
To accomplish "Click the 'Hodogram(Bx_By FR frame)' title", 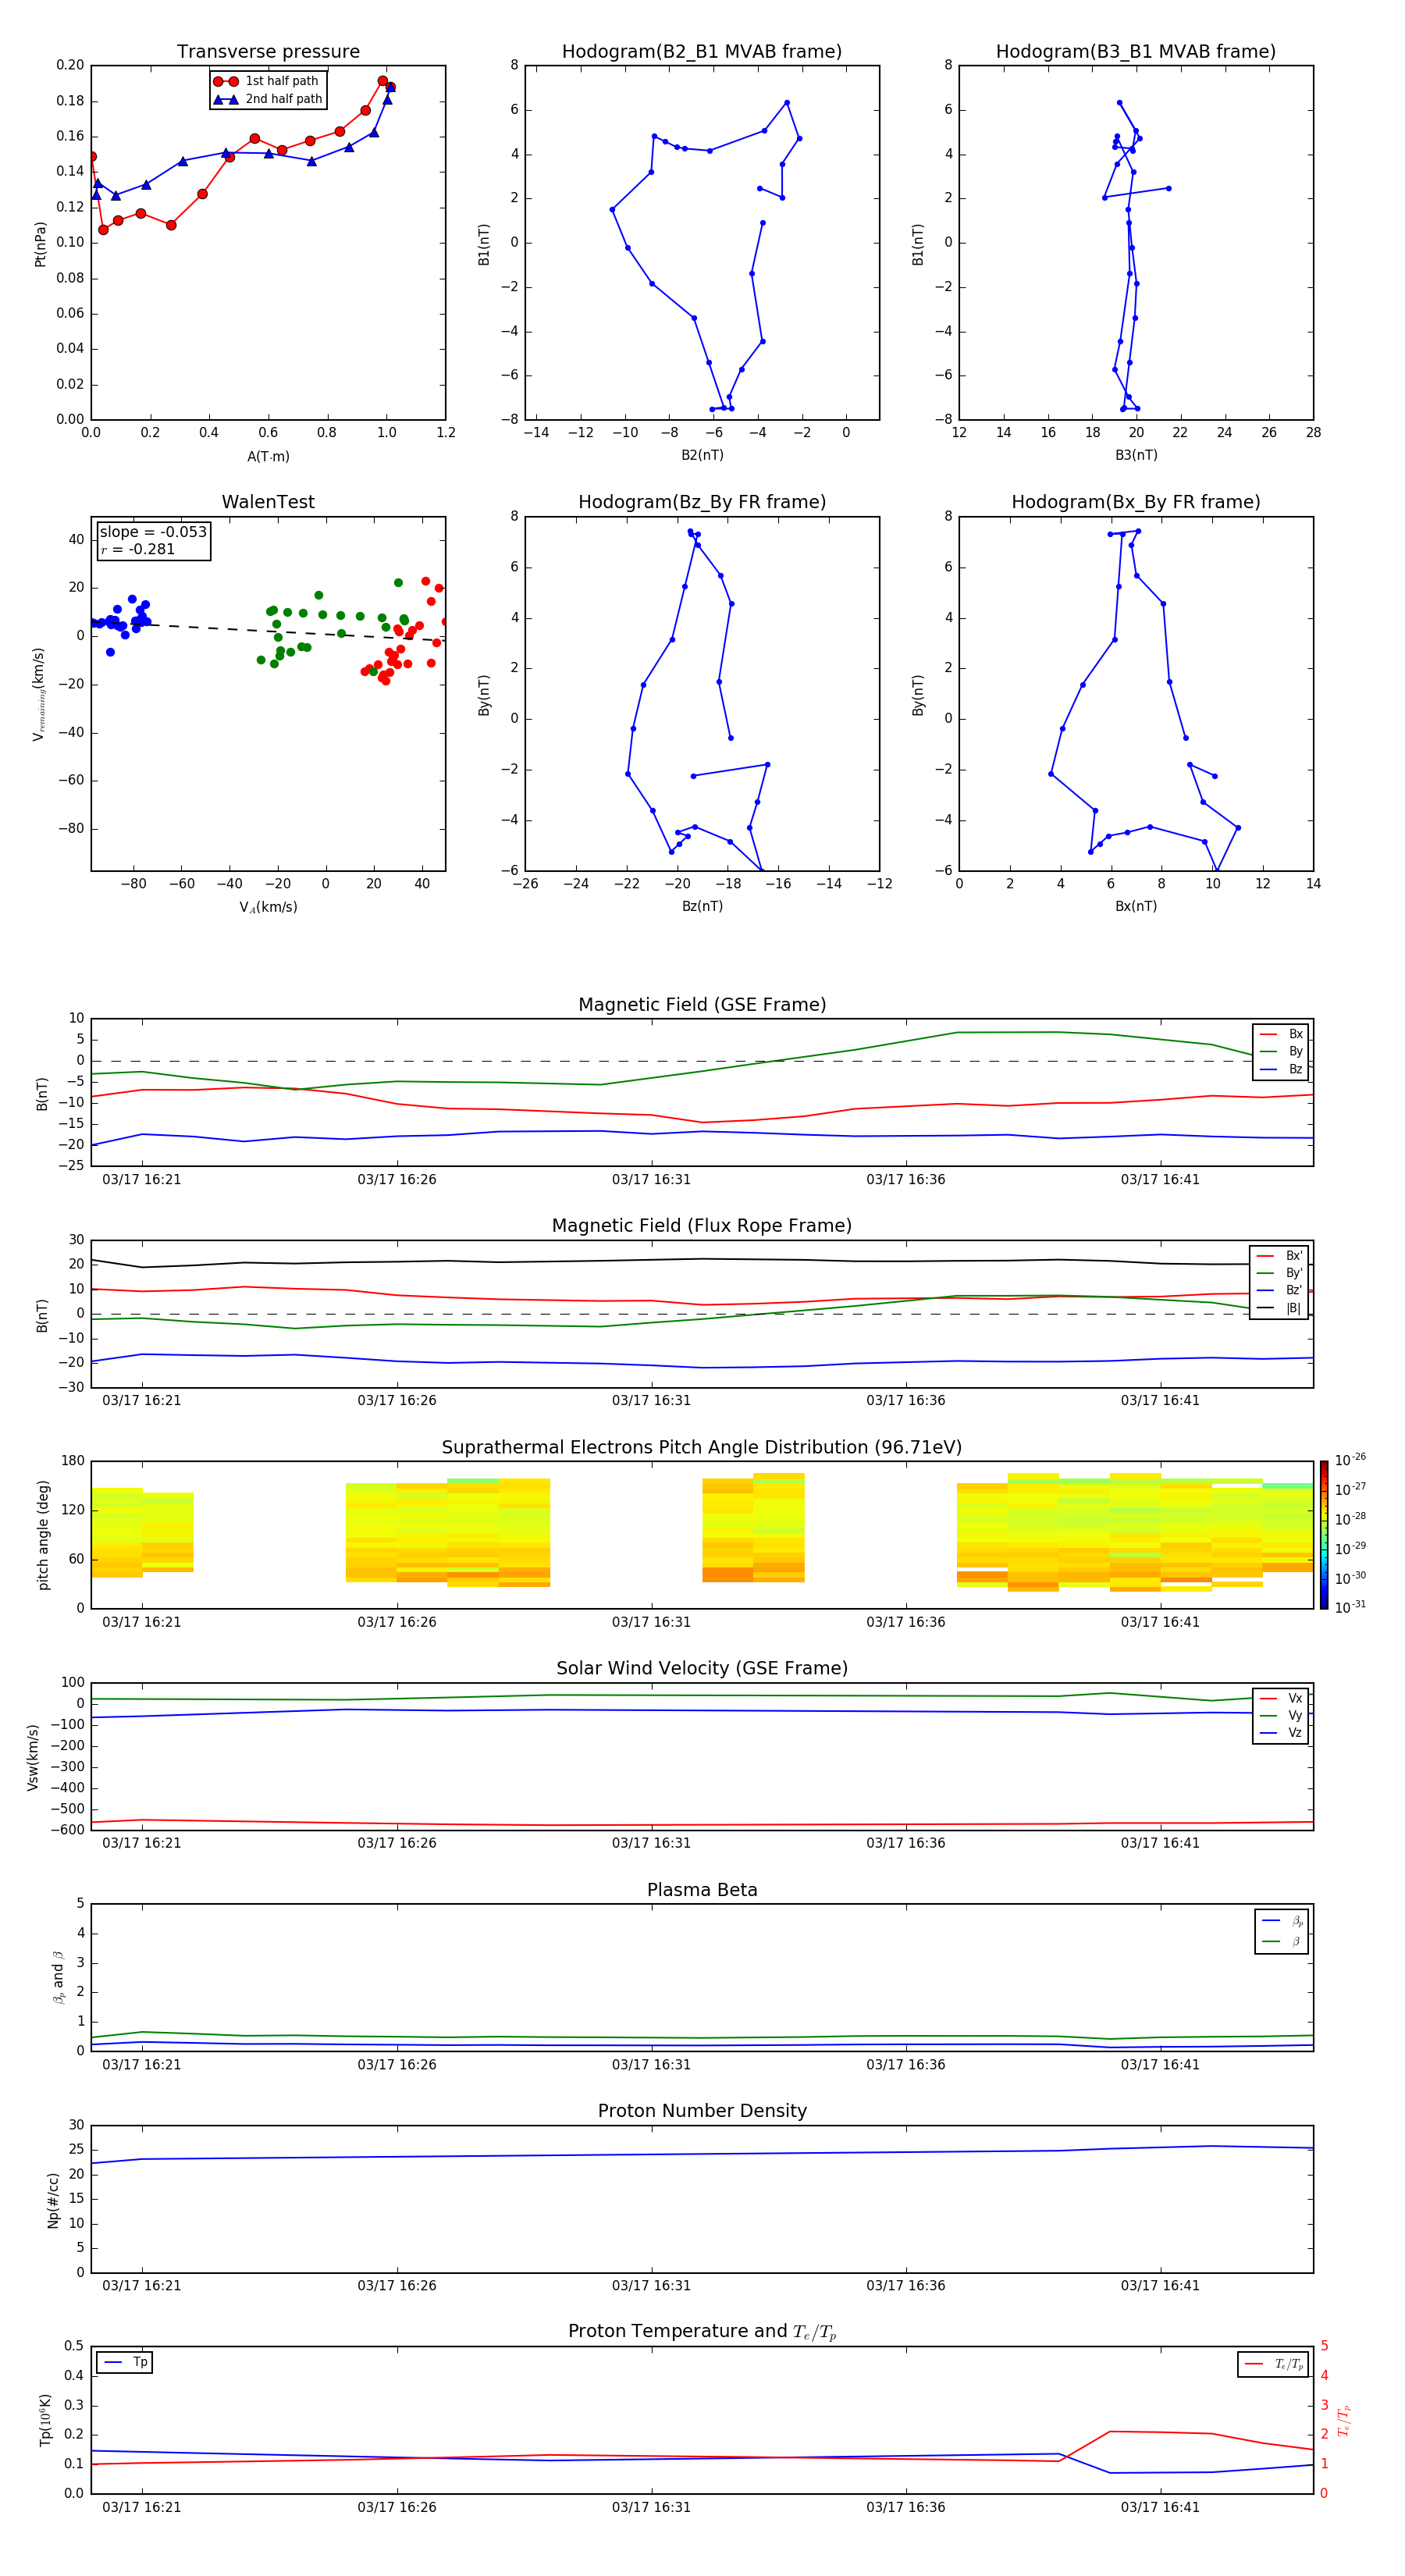I will coord(1136,502).
